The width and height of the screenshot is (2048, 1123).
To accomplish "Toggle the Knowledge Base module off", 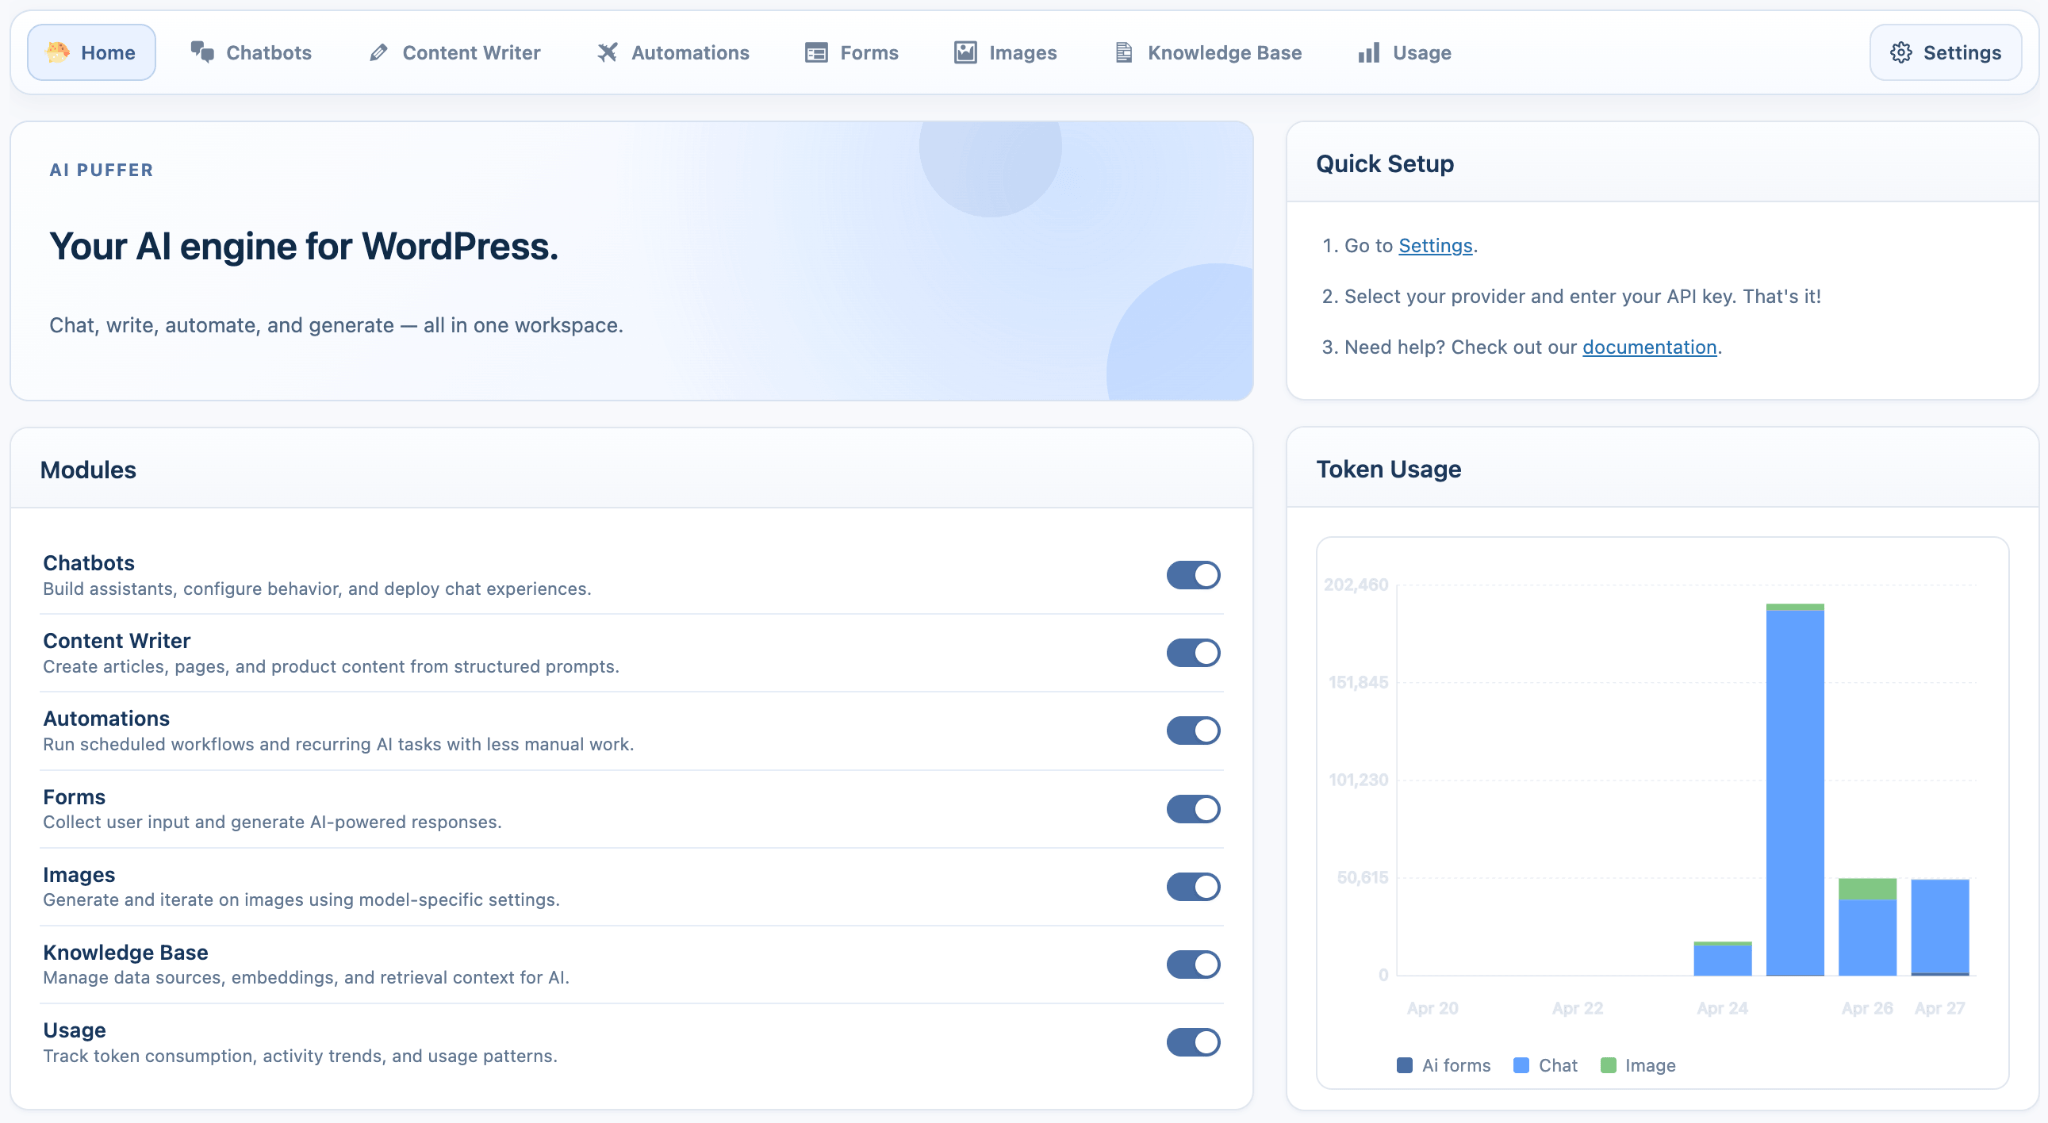I will click(1193, 964).
